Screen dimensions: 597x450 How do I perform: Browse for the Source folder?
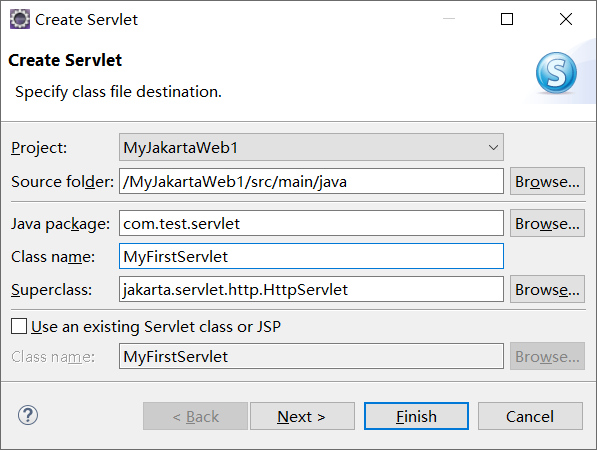547,181
